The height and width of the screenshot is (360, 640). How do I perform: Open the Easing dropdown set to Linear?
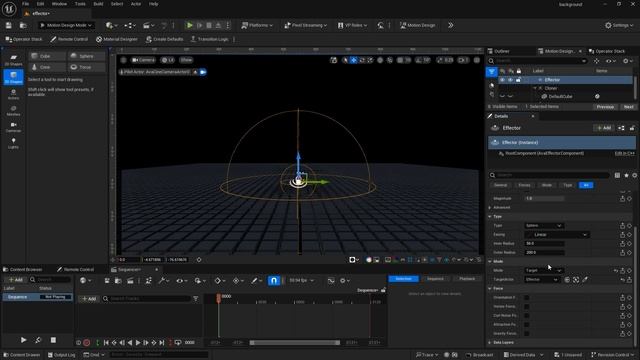pyautogui.click(x=557, y=235)
